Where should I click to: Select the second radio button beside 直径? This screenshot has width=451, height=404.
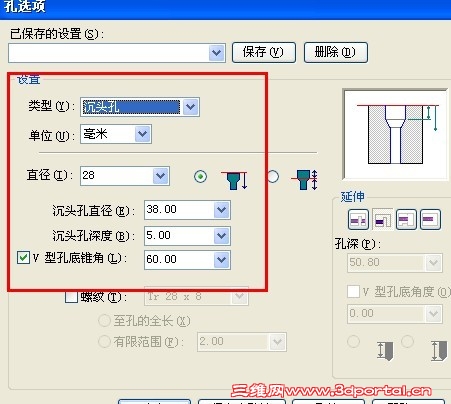[x=273, y=176]
